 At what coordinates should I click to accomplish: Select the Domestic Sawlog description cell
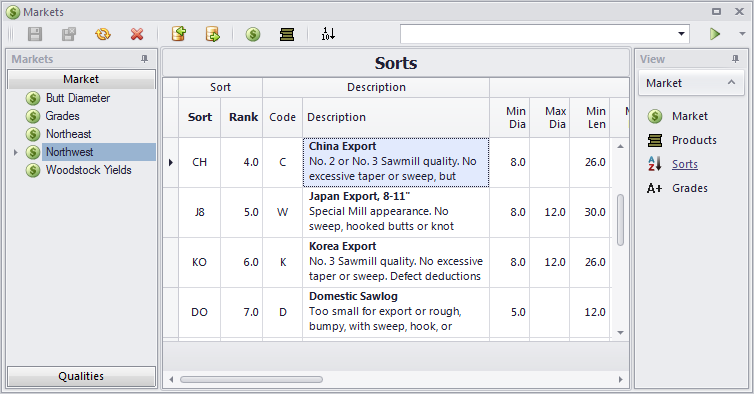tap(396, 313)
